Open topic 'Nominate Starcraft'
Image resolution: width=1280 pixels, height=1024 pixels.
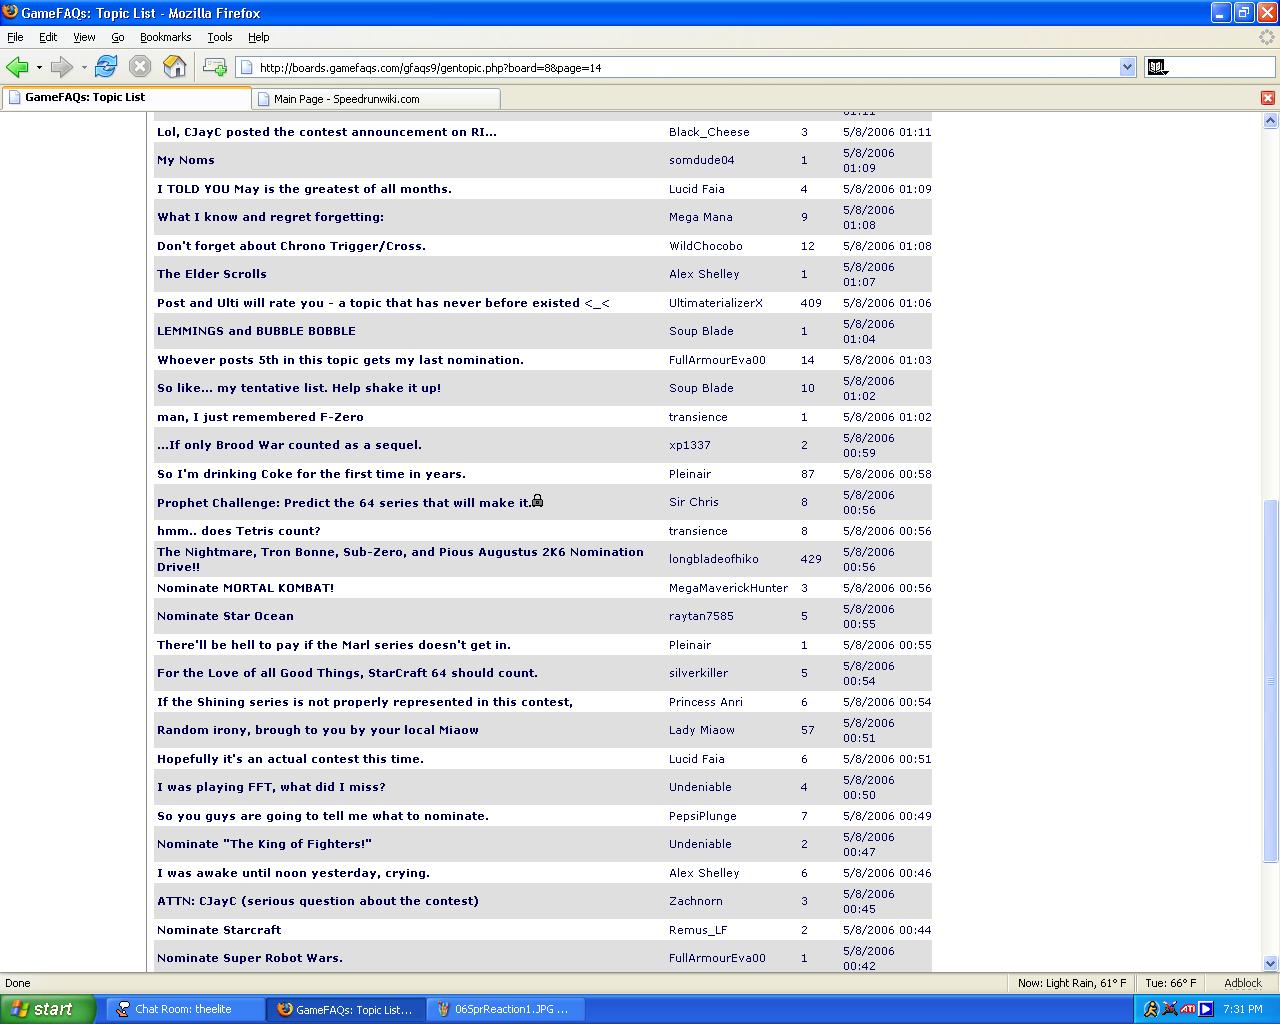point(218,930)
